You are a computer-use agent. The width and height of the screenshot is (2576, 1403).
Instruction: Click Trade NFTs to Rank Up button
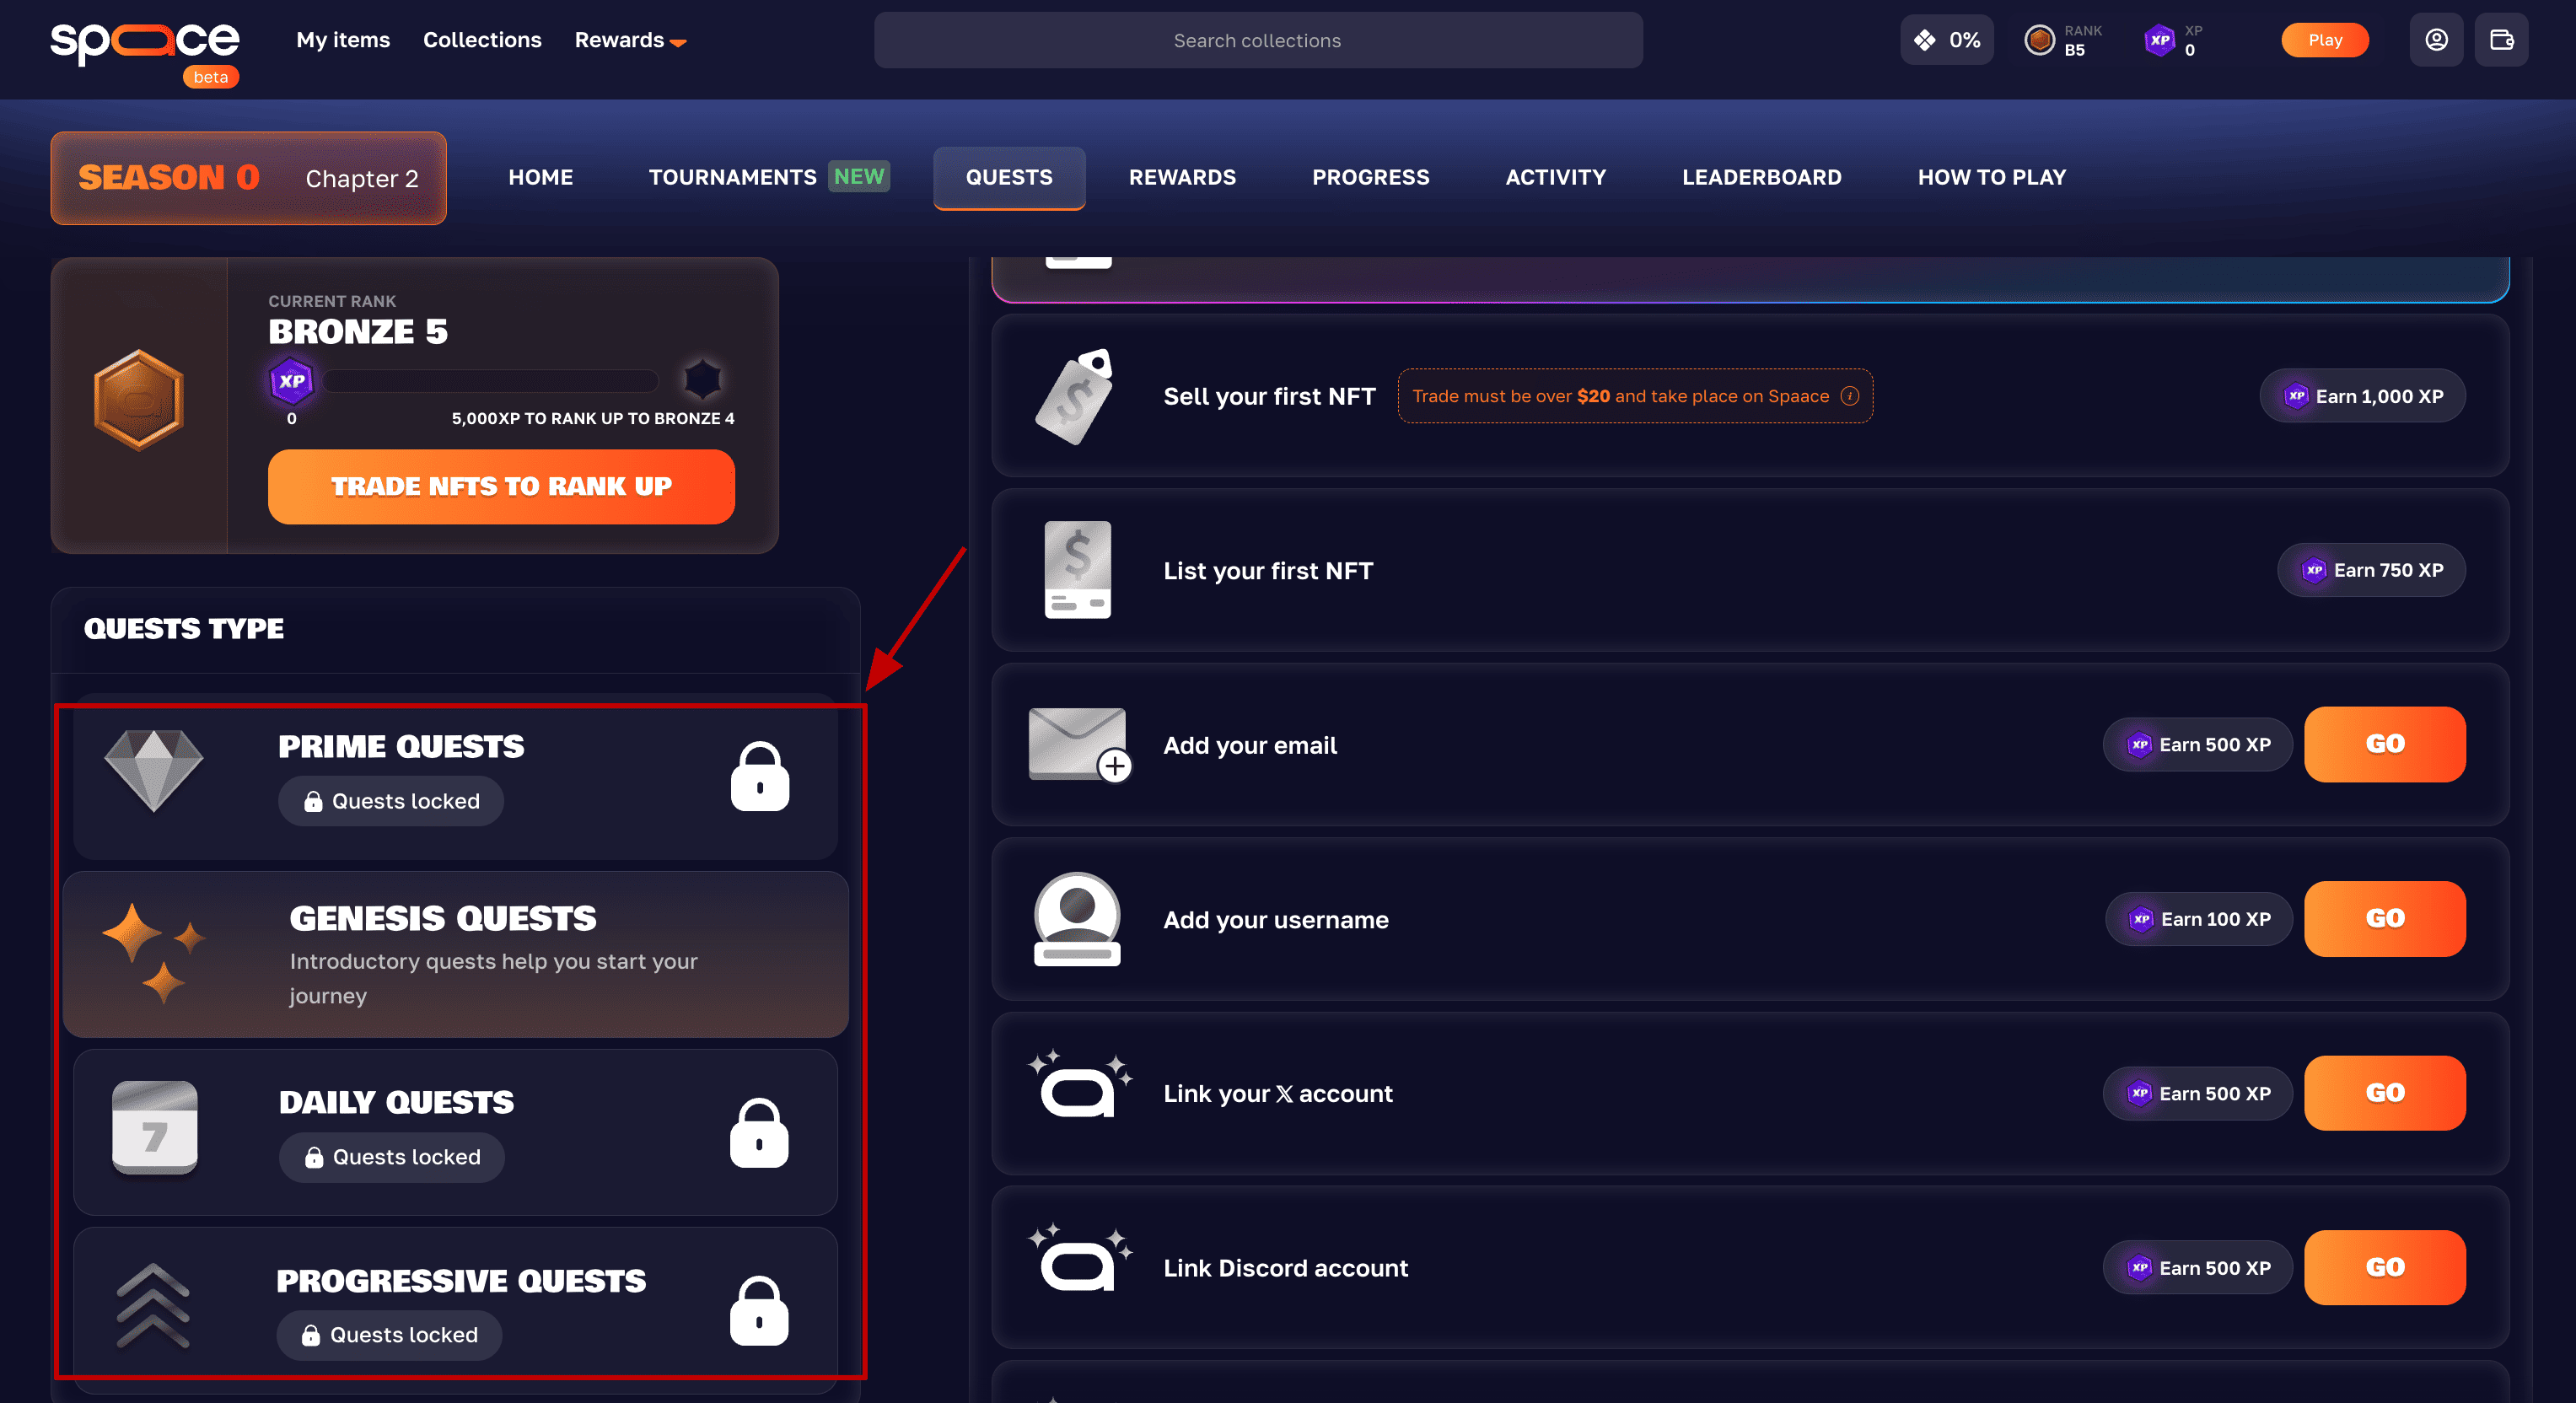pos(501,486)
